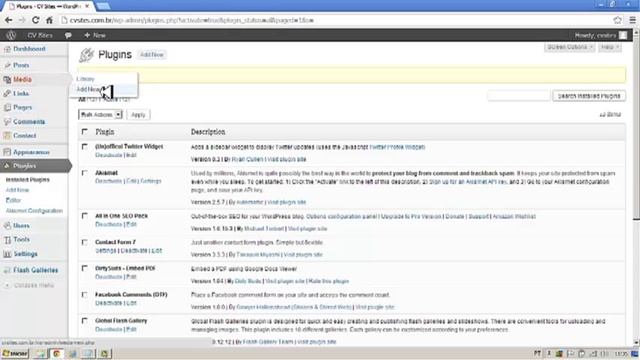
Task: Open the Dashboard sidebar item
Action: [29, 49]
